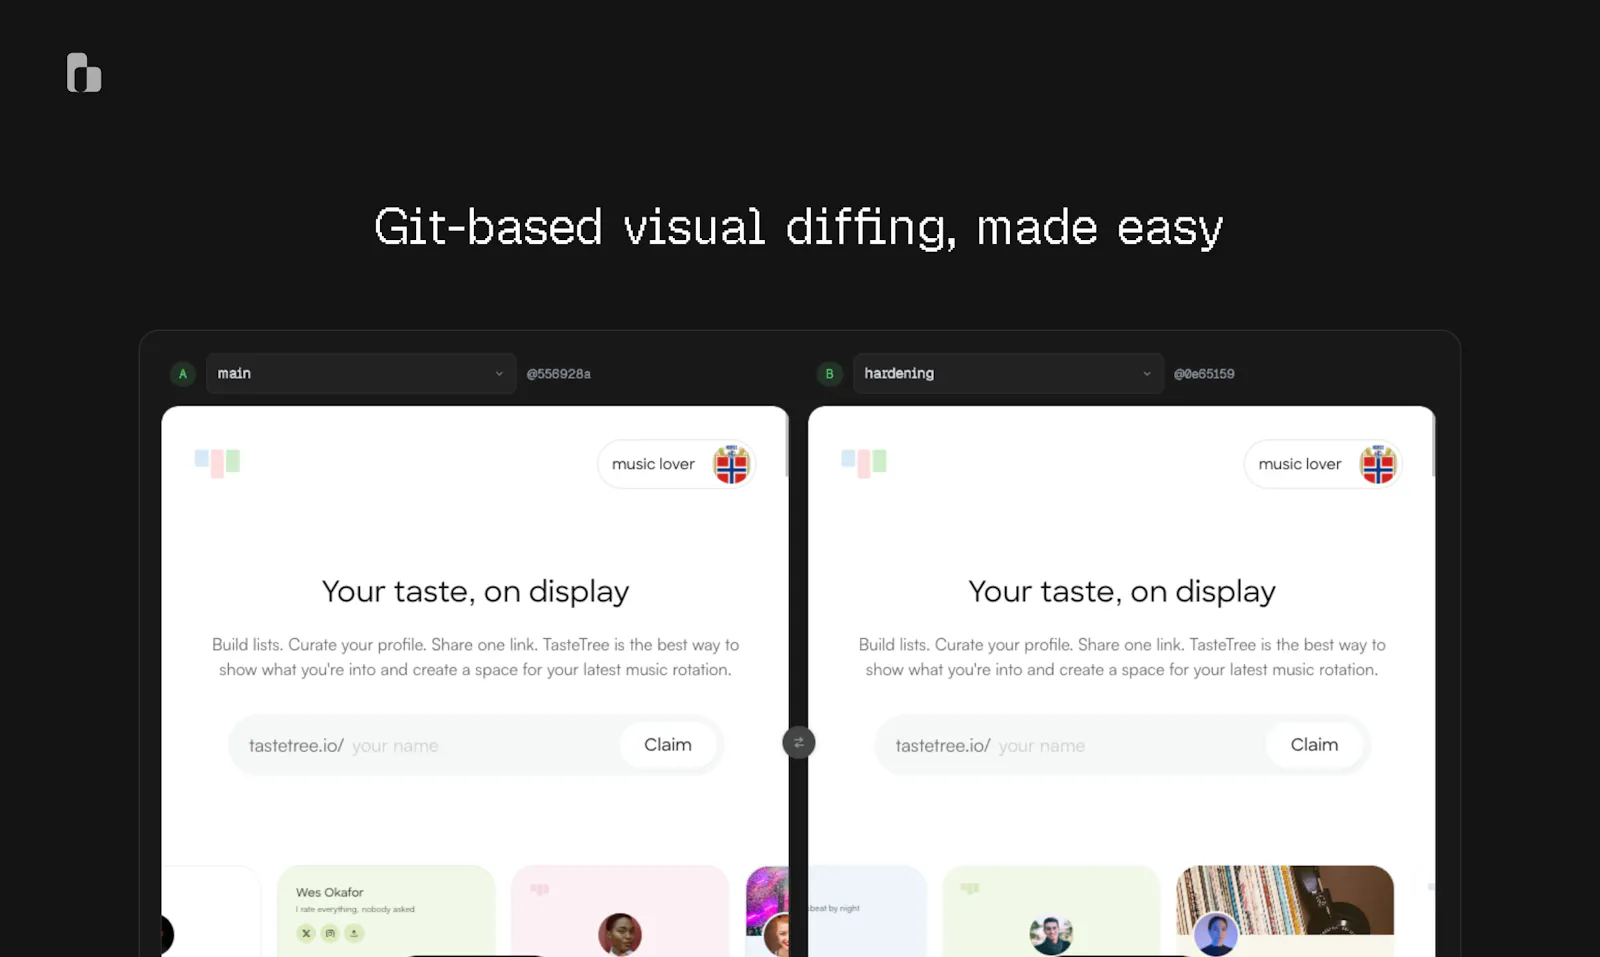Click the your name field in left preview
Image resolution: width=1600 pixels, height=957 pixels.
[x=480, y=746]
